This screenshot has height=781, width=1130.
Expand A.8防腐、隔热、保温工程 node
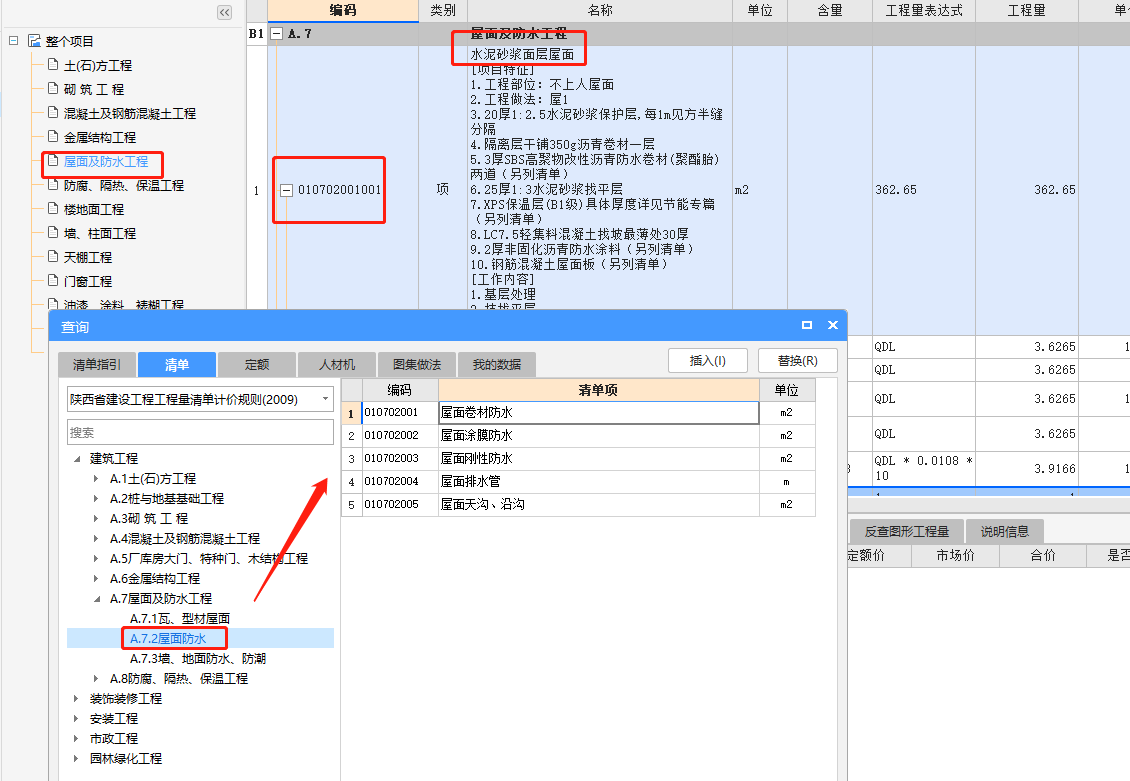(x=97, y=679)
